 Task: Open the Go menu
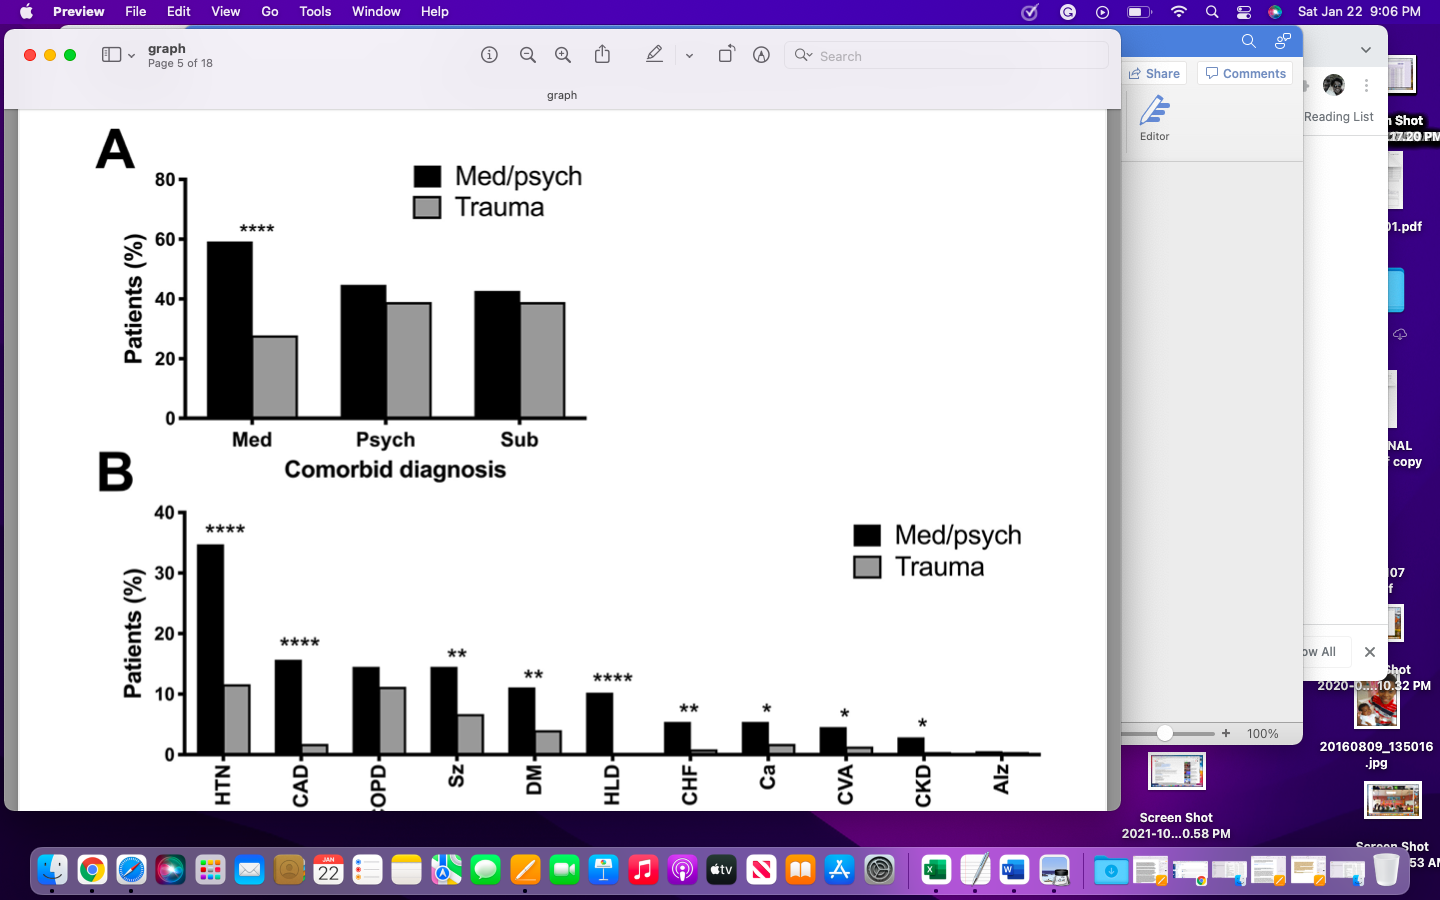point(270,12)
